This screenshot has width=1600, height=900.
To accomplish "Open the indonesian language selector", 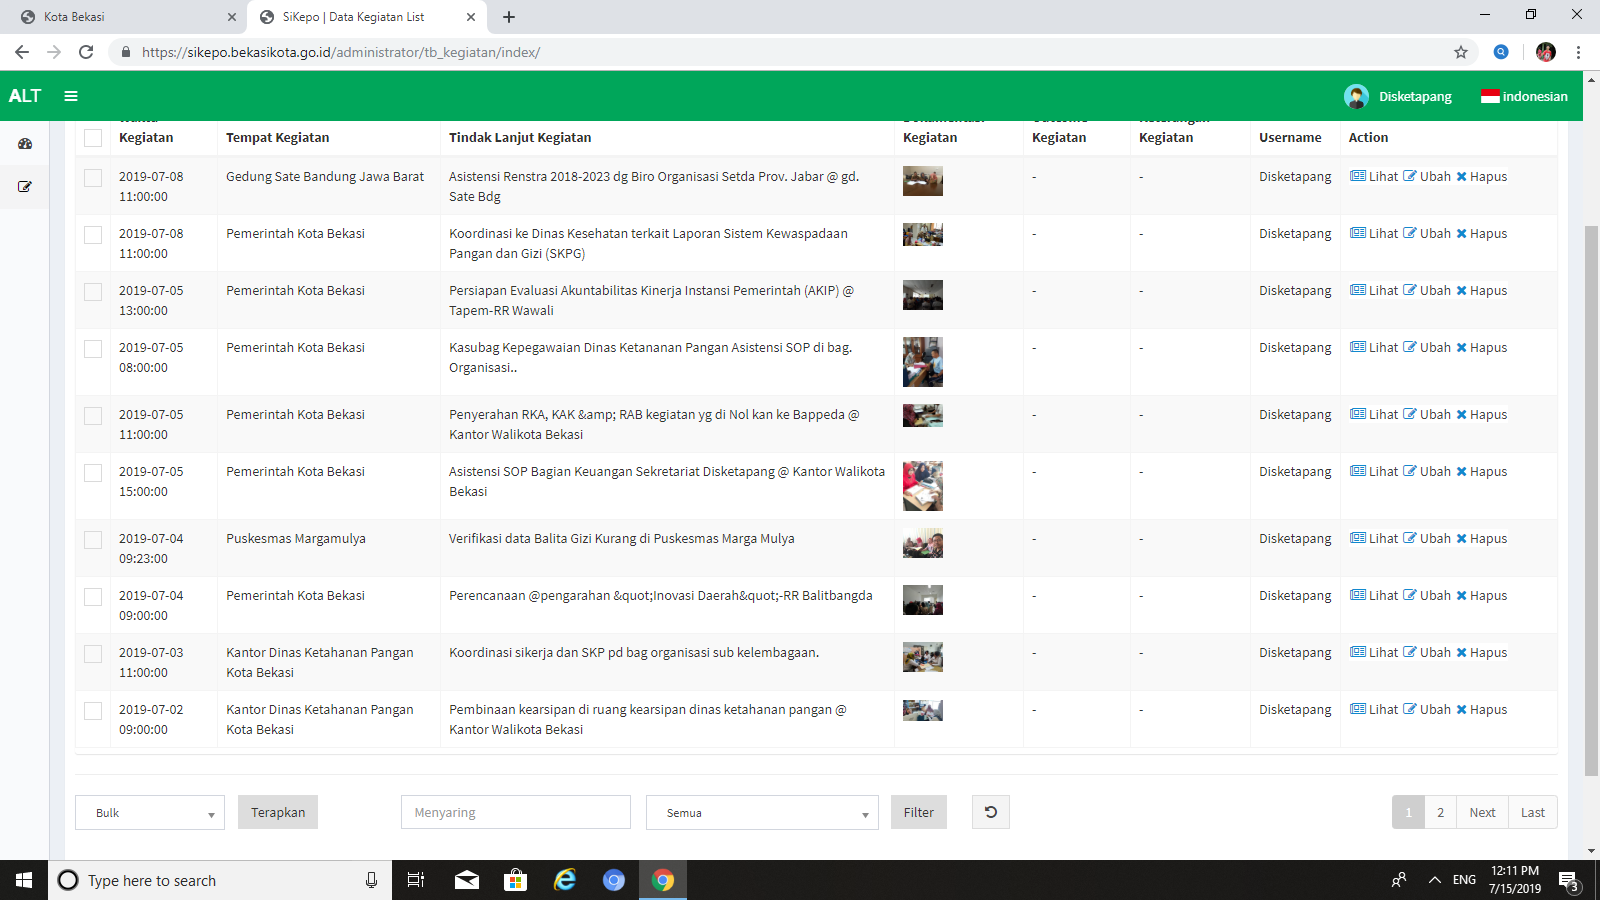I will [x=1524, y=97].
